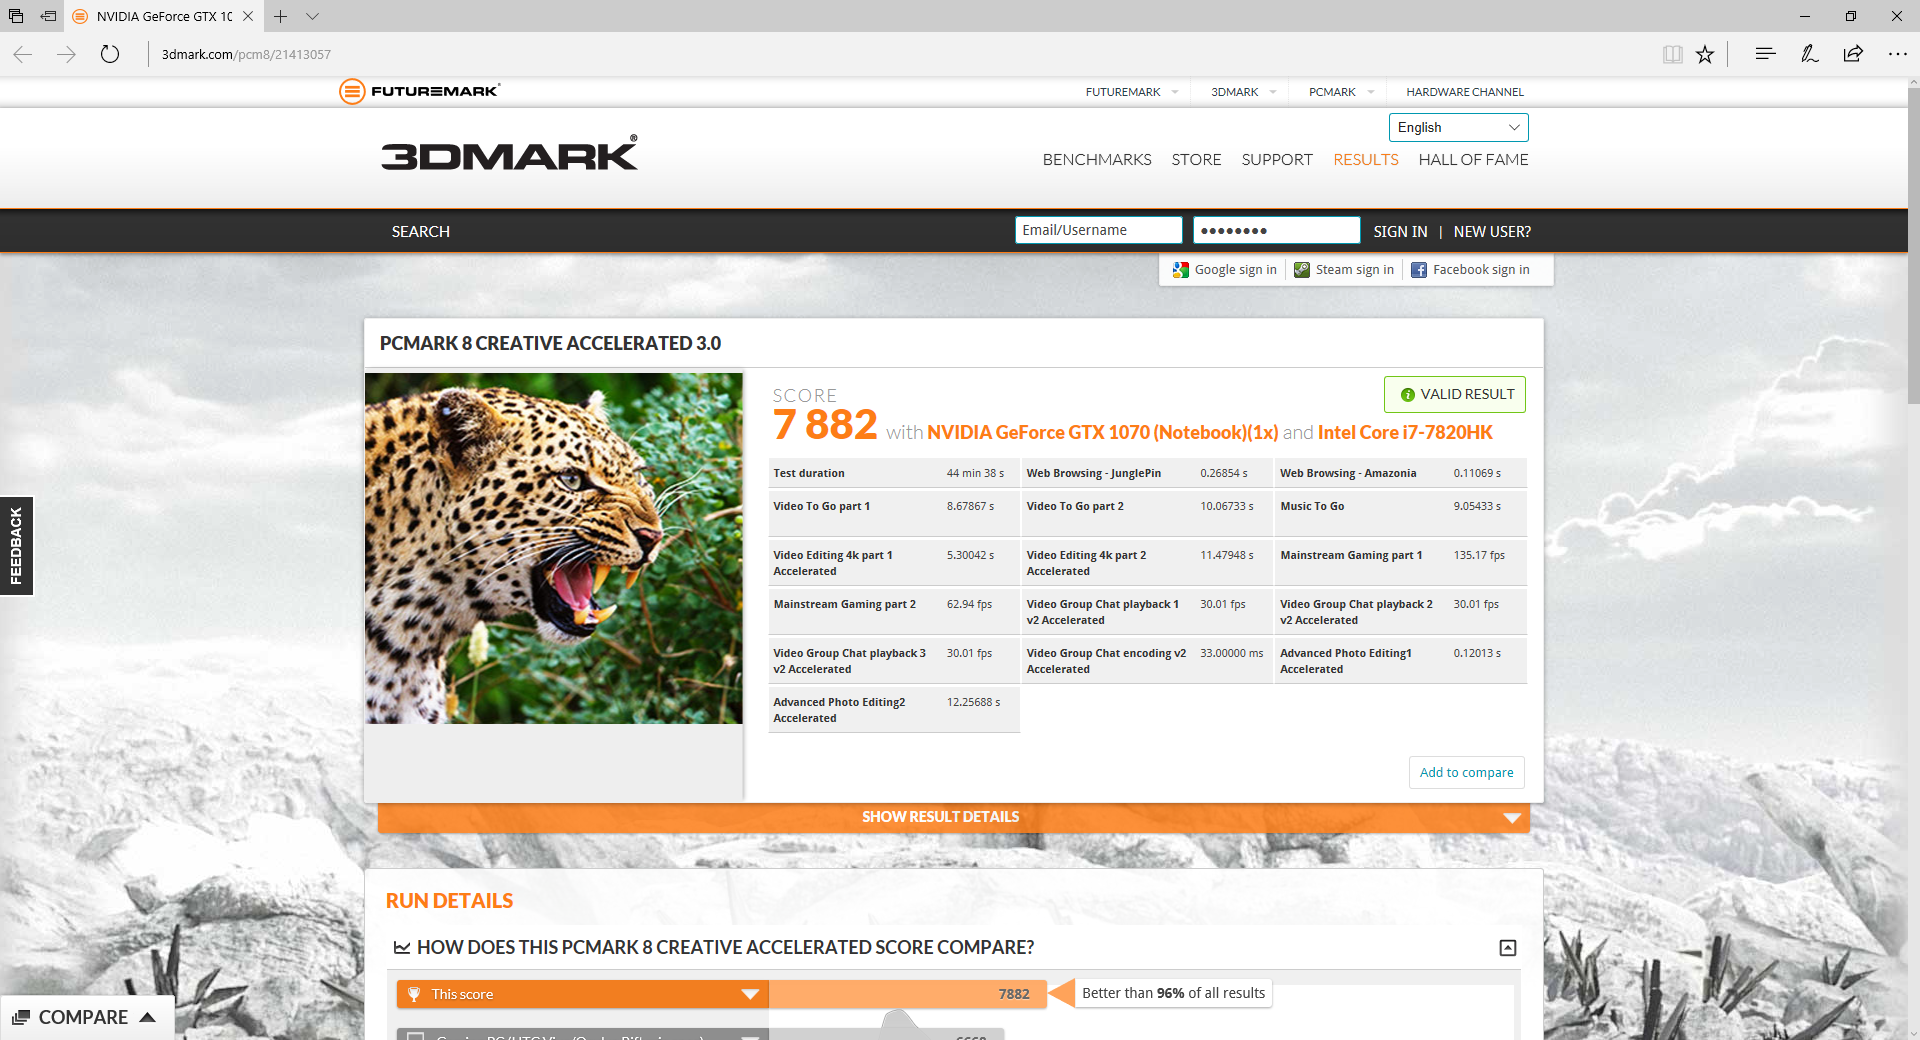1920x1040 pixels.
Task: Click the Make a Web Note pen icon
Action: (1809, 54)
